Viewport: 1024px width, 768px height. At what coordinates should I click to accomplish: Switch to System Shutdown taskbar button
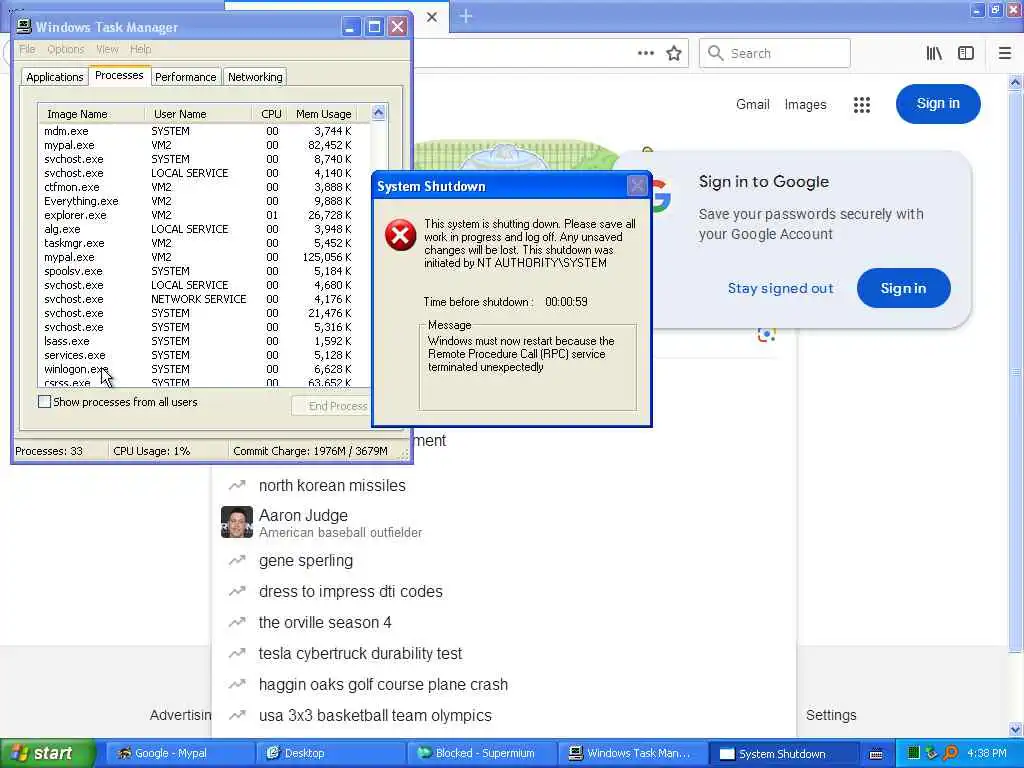783,754
